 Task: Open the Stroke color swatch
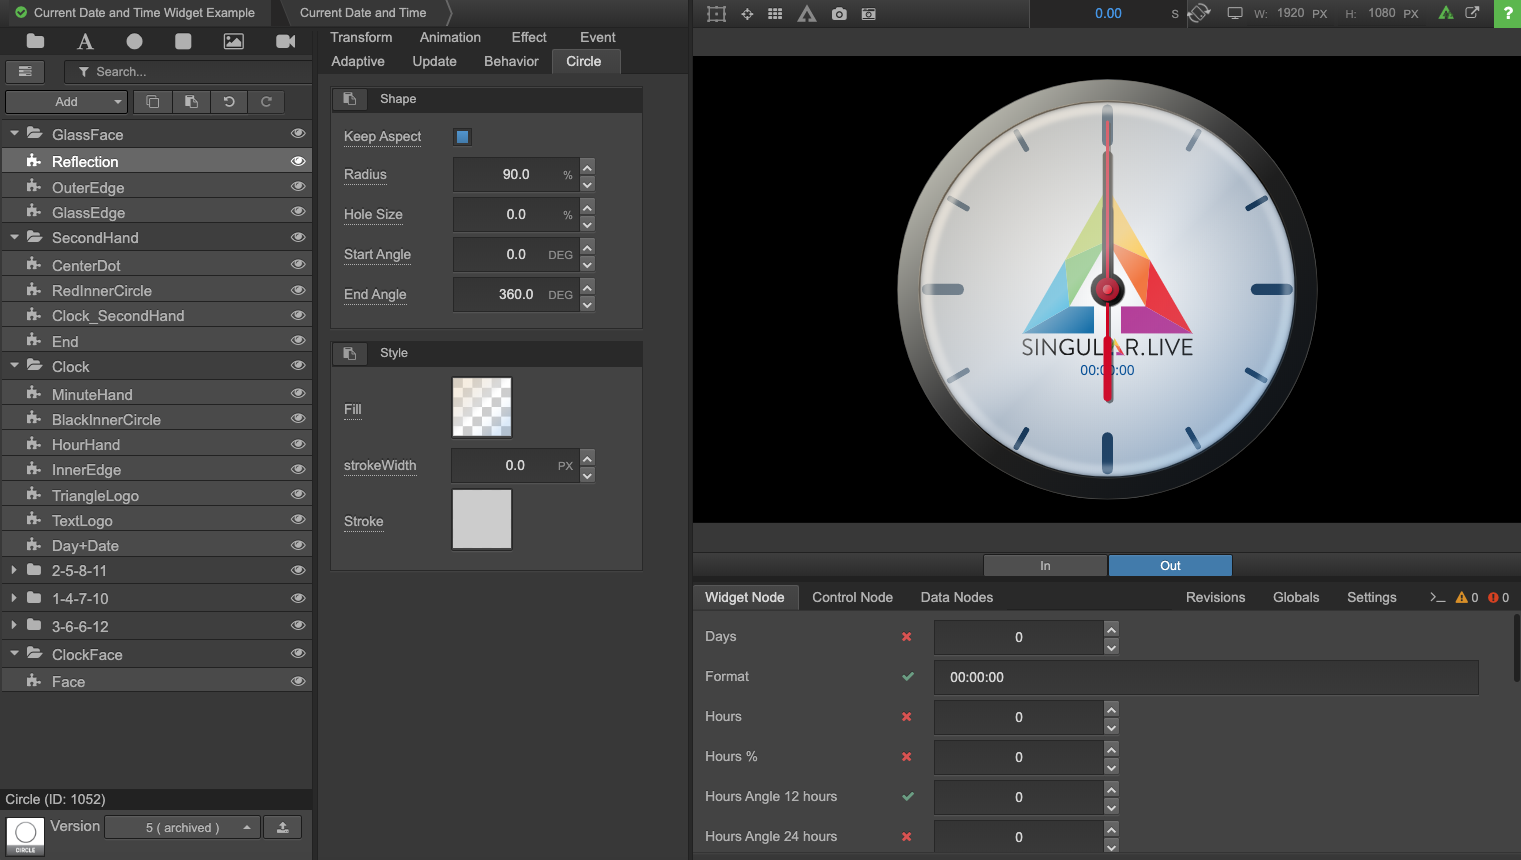click(x=482, y=519)
